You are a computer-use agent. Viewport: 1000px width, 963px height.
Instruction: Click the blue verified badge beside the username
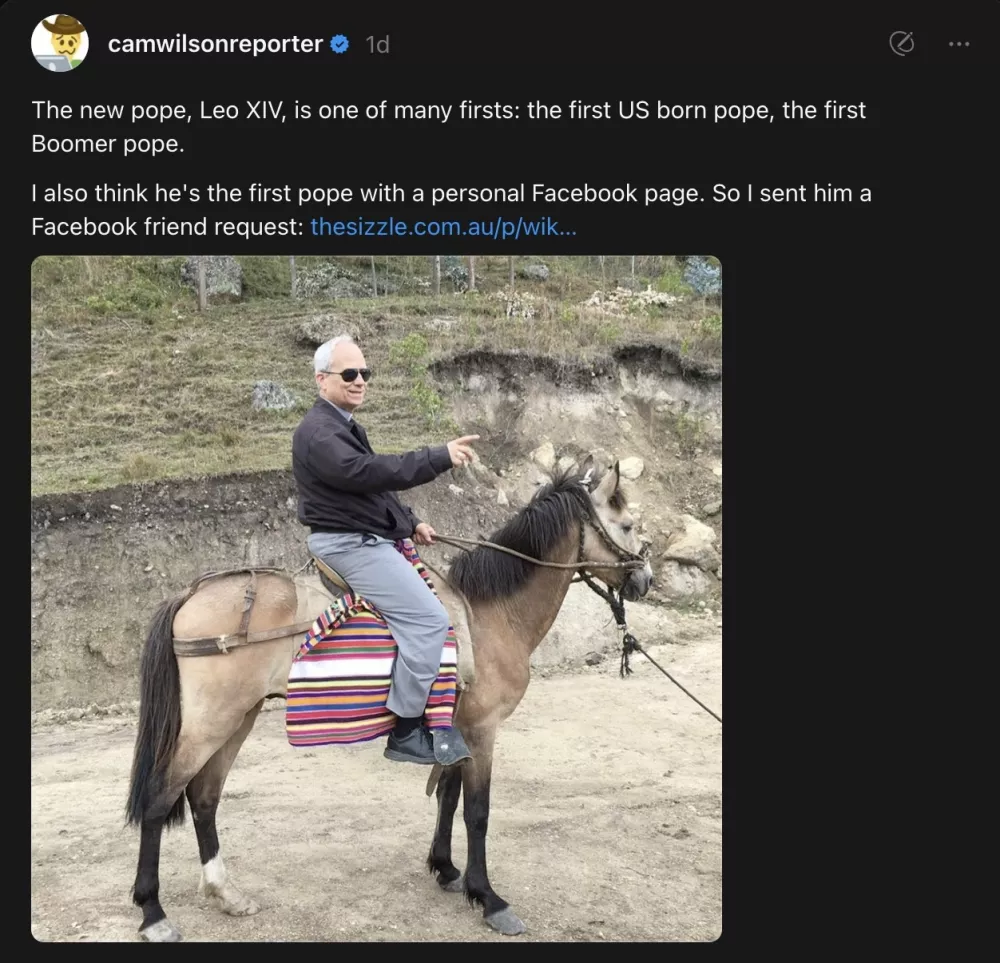pyautogui.click(x=339, y=44)
